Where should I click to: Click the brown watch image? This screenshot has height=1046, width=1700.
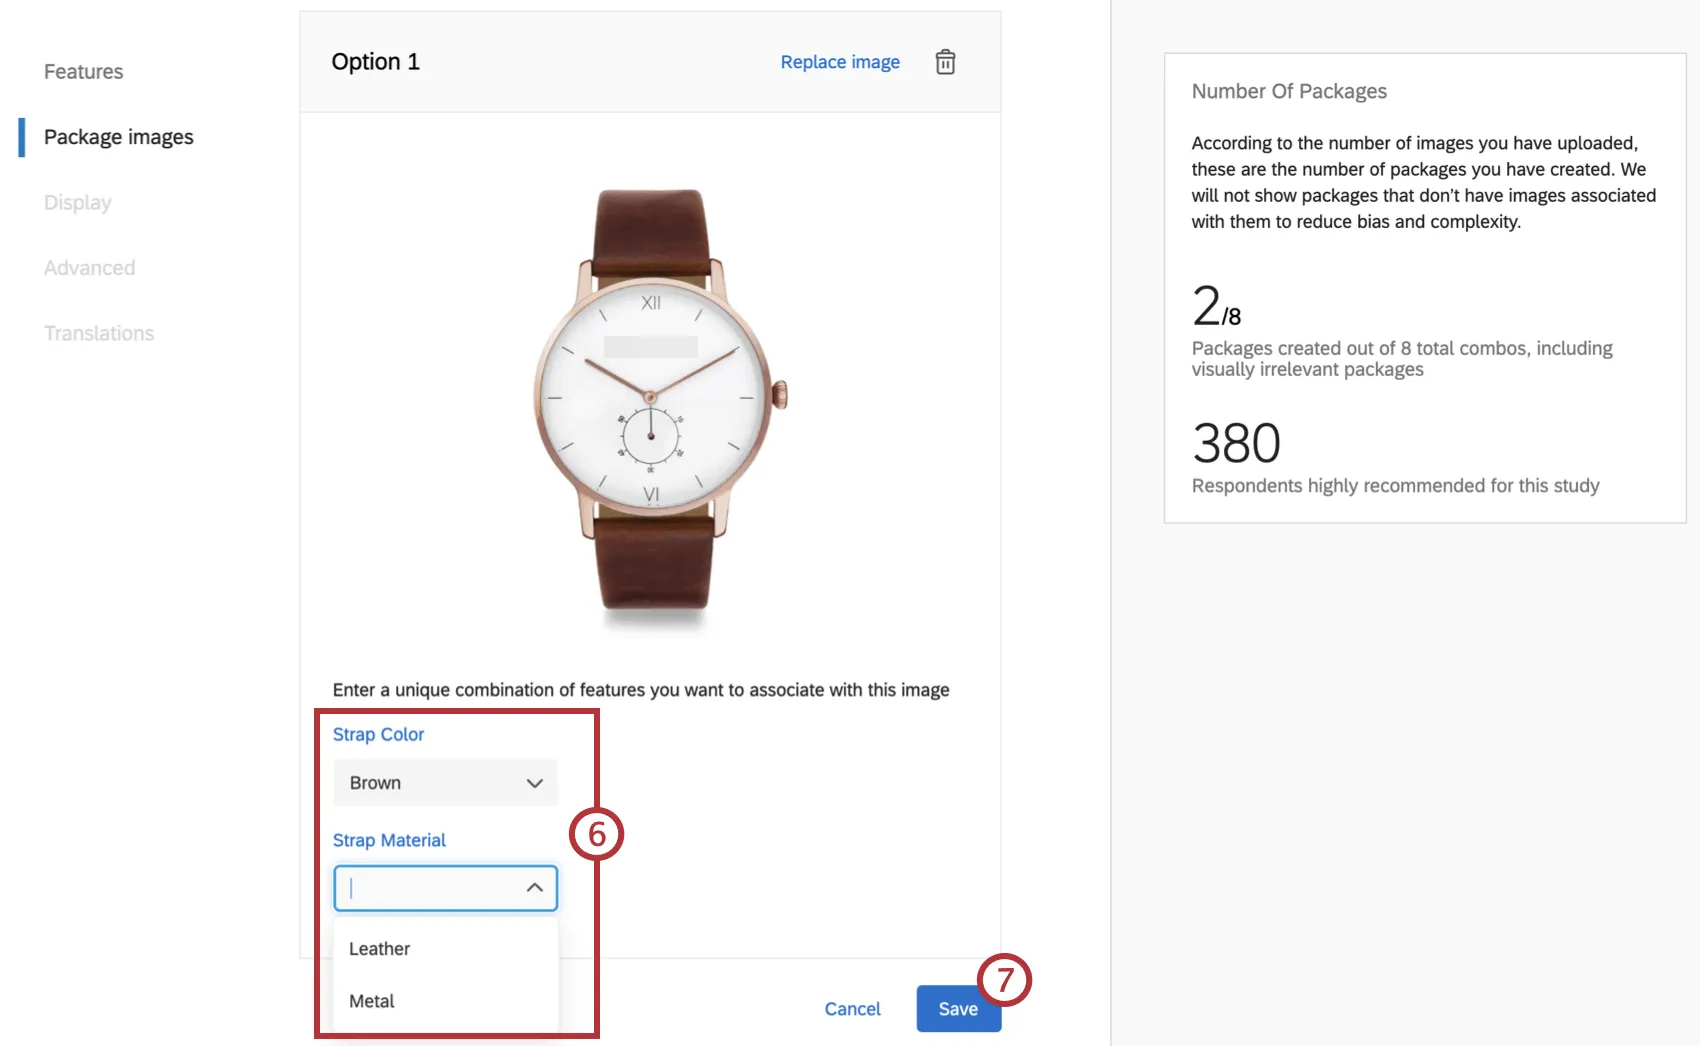(x=650, y=400)
